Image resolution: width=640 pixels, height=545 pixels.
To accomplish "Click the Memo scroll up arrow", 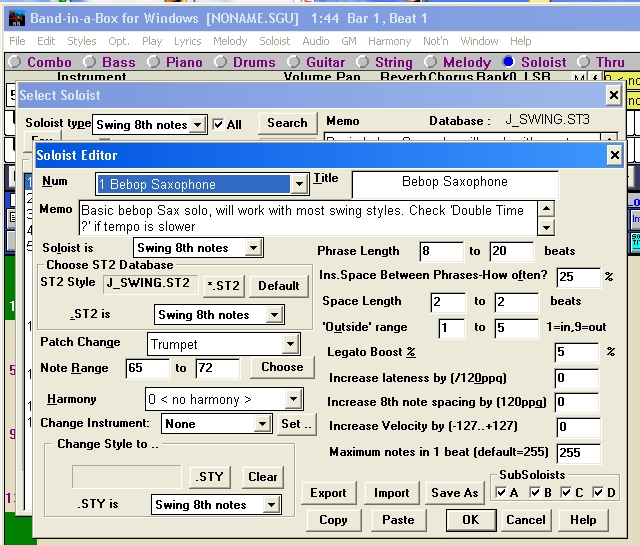I will pos(546,209).
